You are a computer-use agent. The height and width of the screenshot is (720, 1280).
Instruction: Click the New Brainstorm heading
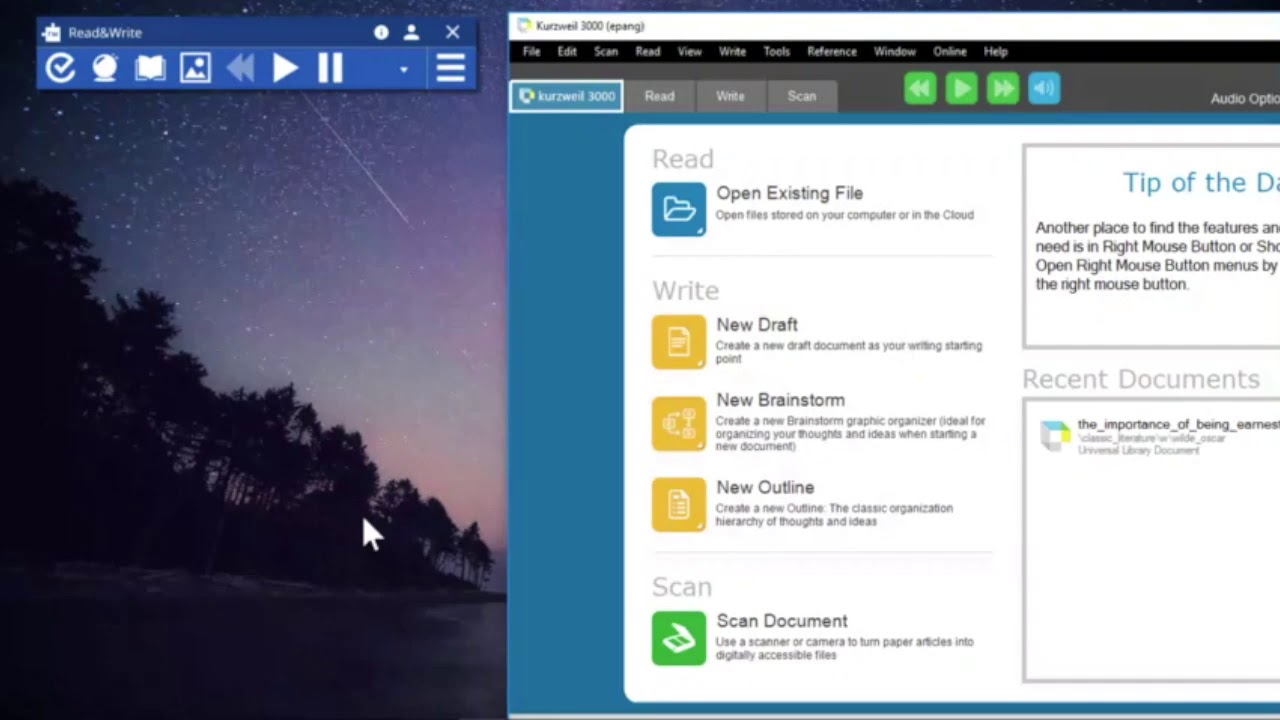point(780,400)
